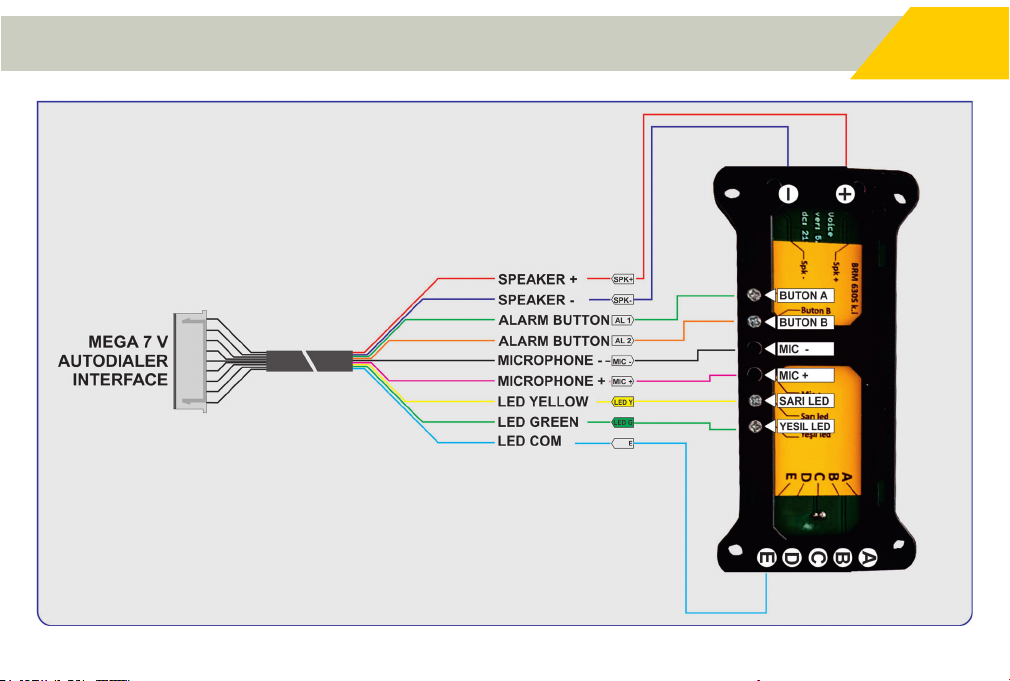Select the SARI LED board label
Image resolution: width=1010 pixels, height=681 pixels.
point(806,401)
